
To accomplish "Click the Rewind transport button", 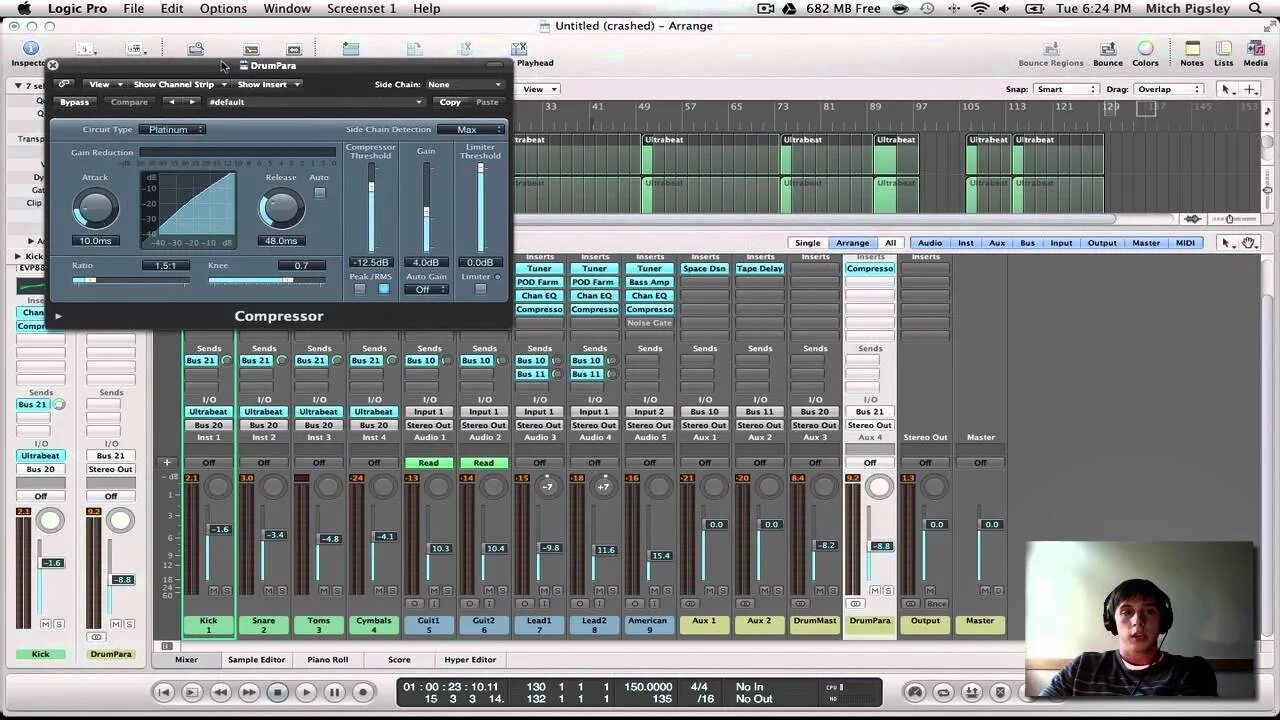I will point(220,692).
